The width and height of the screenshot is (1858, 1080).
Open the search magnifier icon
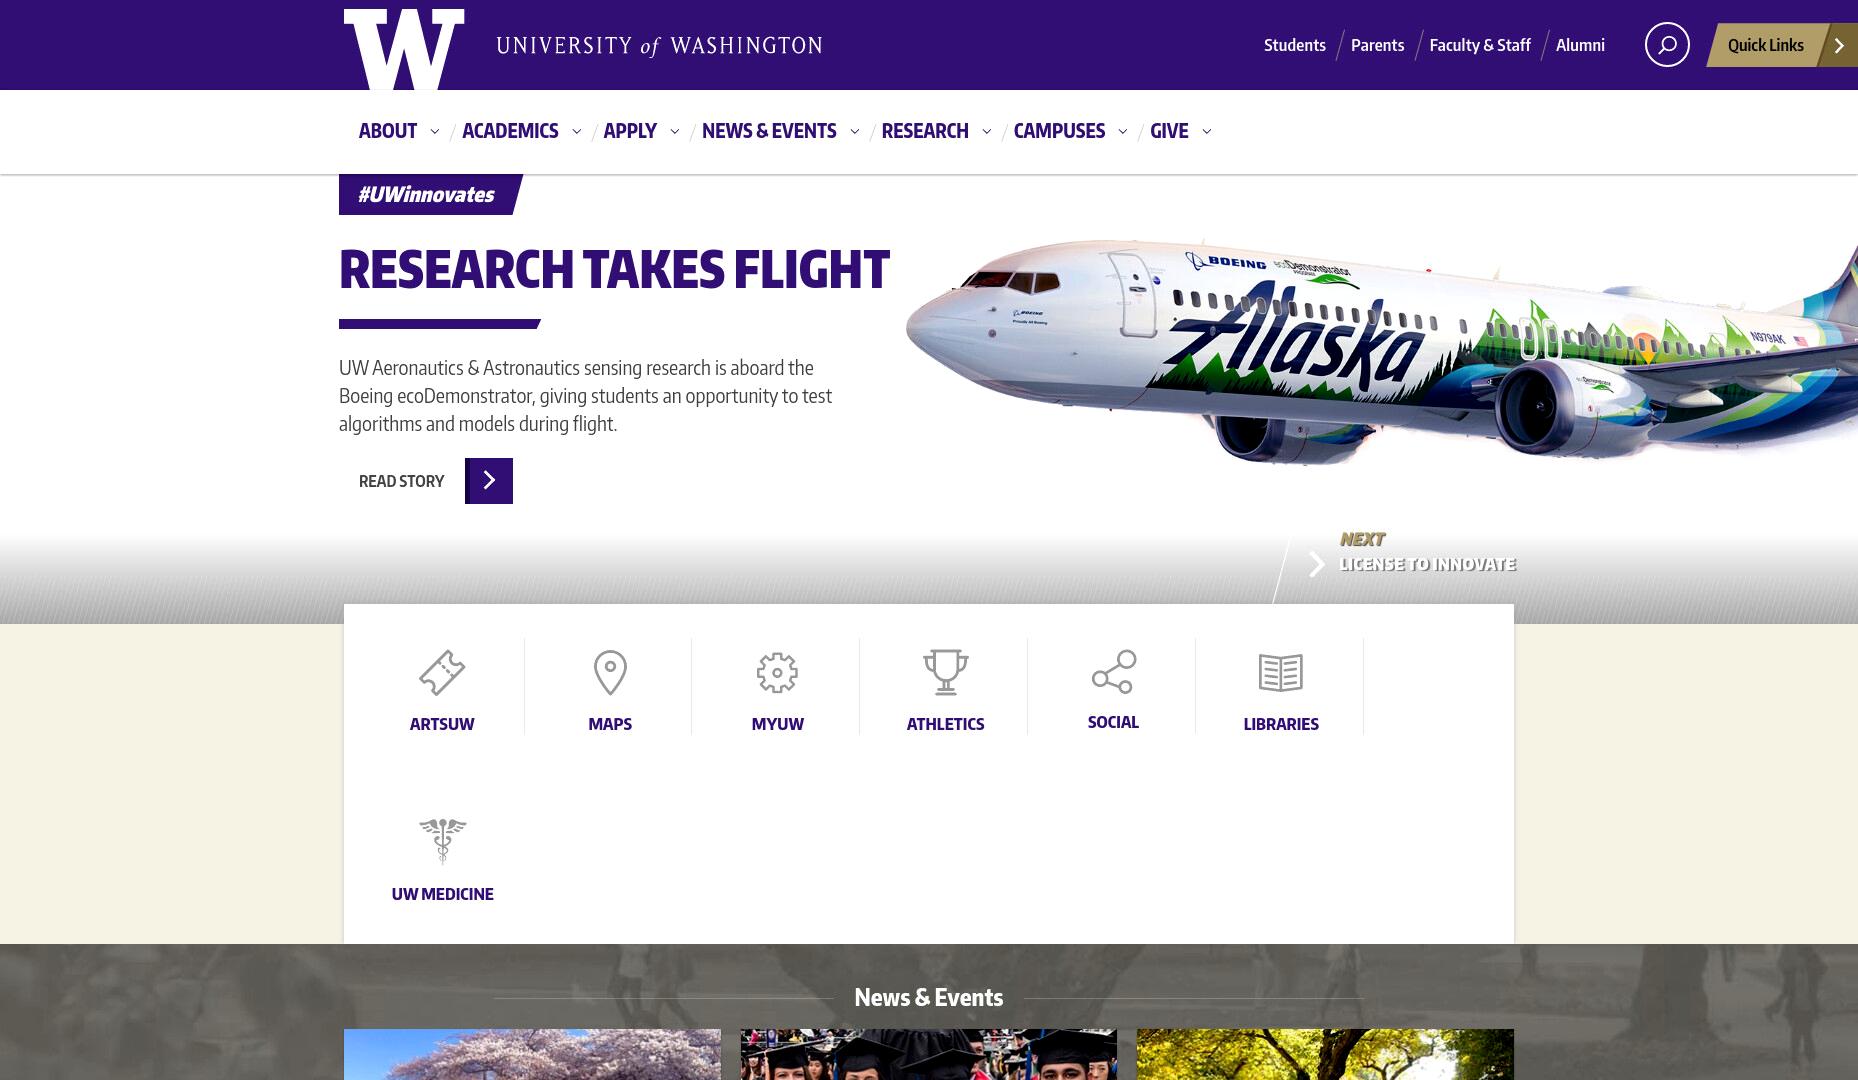pyautogui.click(x=1667, y=45)
